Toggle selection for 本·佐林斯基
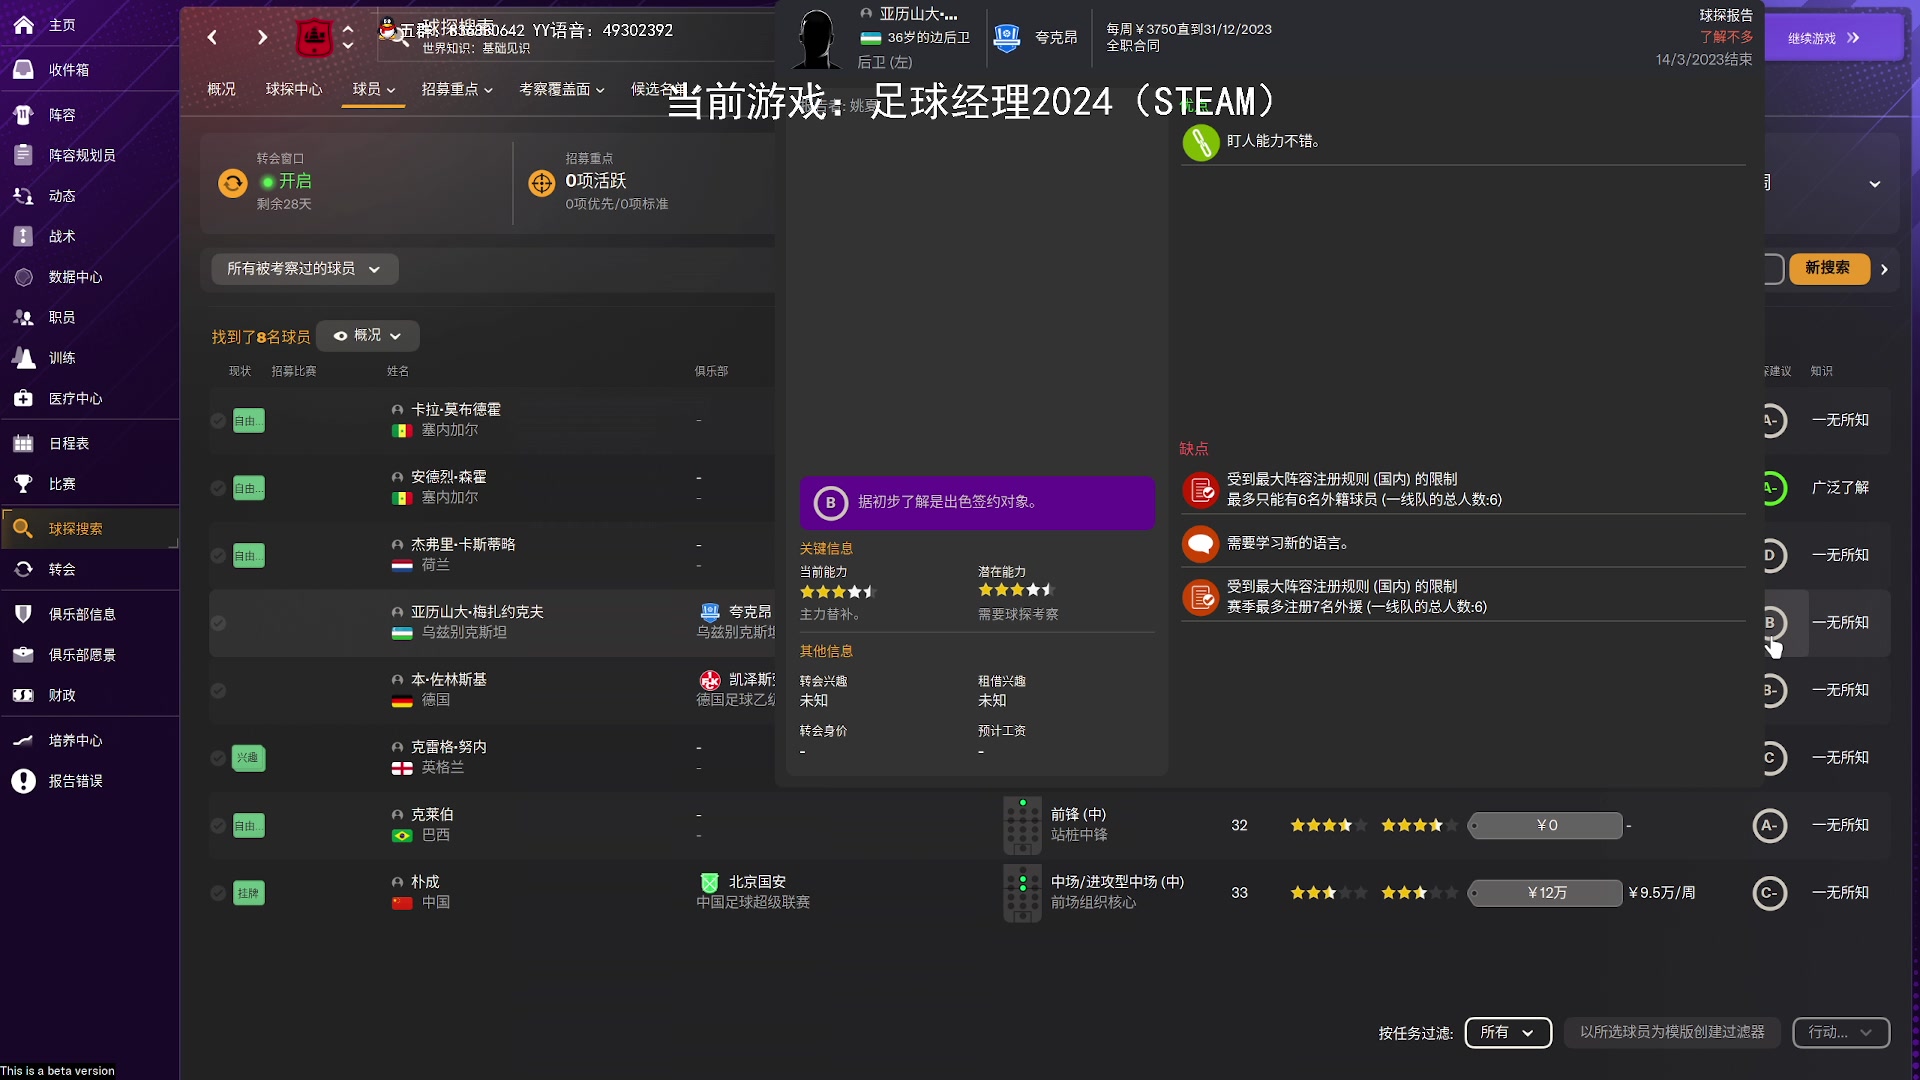This screenshot has width=1920, height=1080. (218, 690)
